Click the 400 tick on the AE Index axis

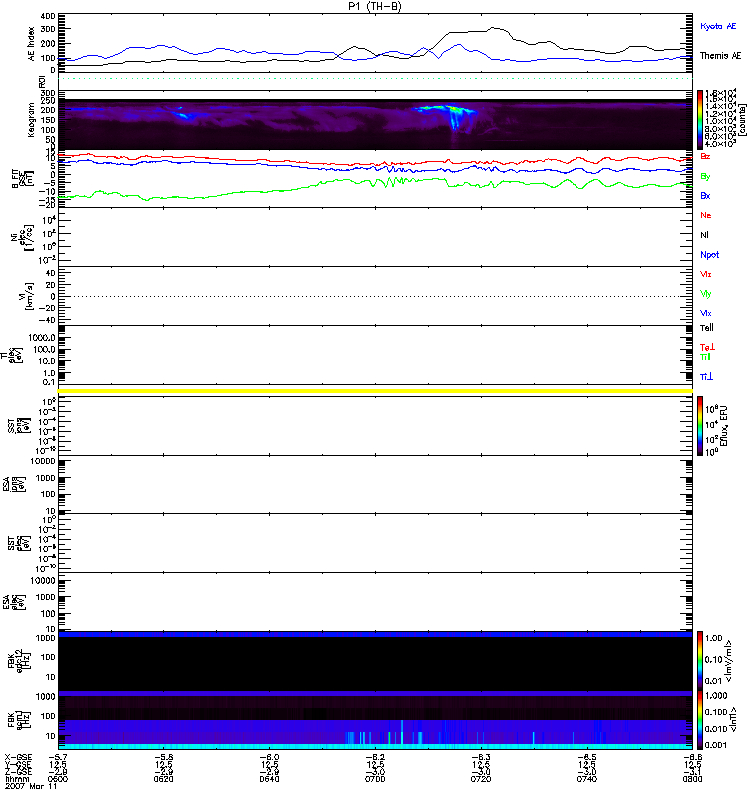[48, 16]
